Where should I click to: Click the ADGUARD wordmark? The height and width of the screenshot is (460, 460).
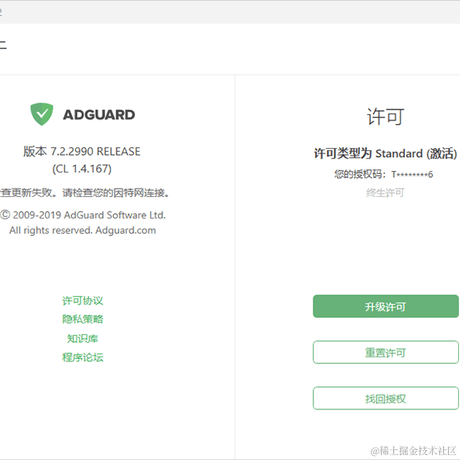pos(99,115)
